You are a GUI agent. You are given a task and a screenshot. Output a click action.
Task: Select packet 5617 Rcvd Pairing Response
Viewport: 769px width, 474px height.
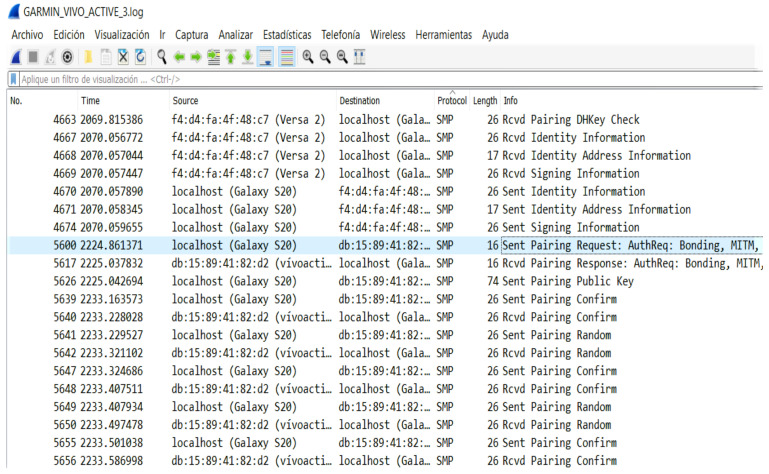pyautogui.click(x=385, y=263)
